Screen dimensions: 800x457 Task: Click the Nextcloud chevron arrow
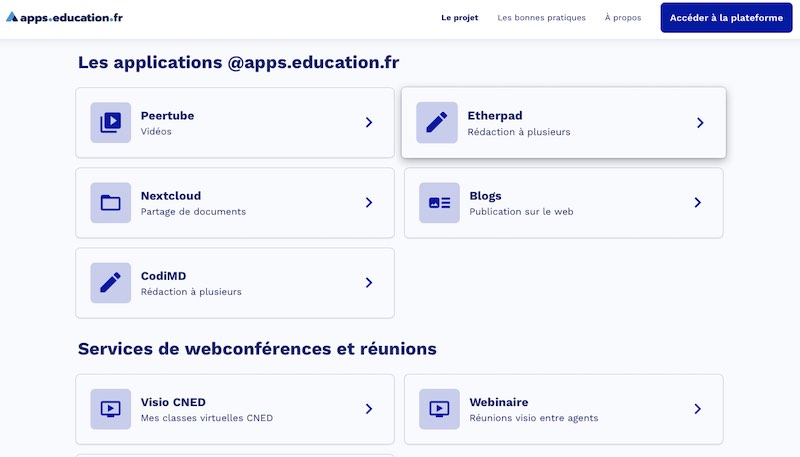(369, 203)
